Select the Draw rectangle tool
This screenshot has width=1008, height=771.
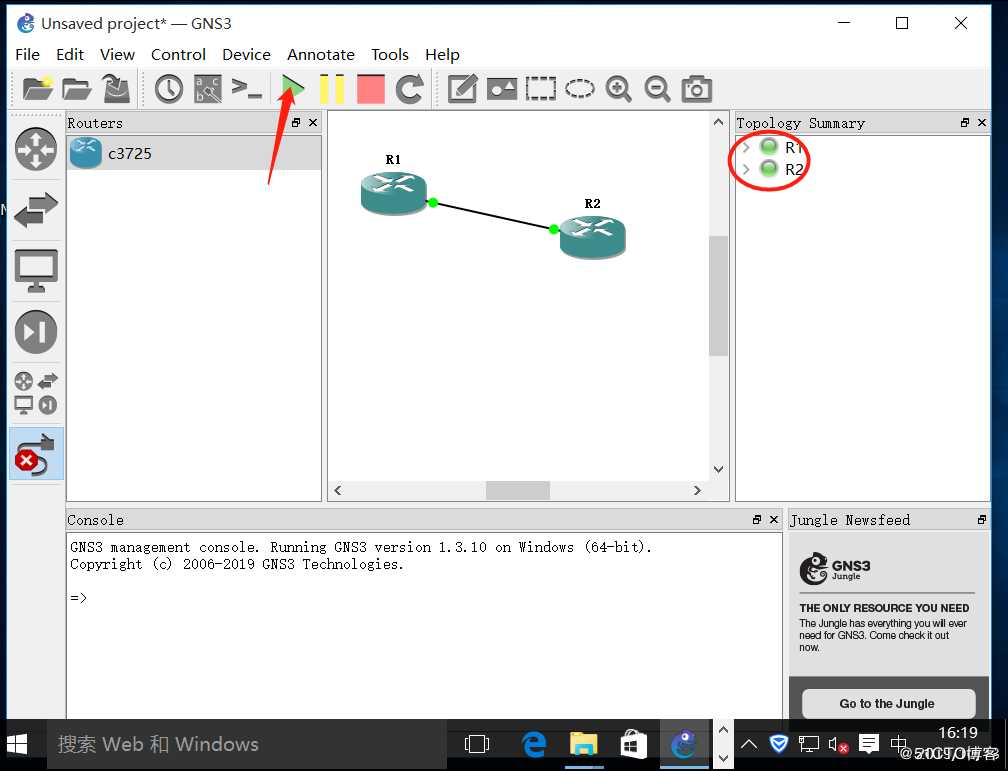pyautogui.click(x=541, y=89)
